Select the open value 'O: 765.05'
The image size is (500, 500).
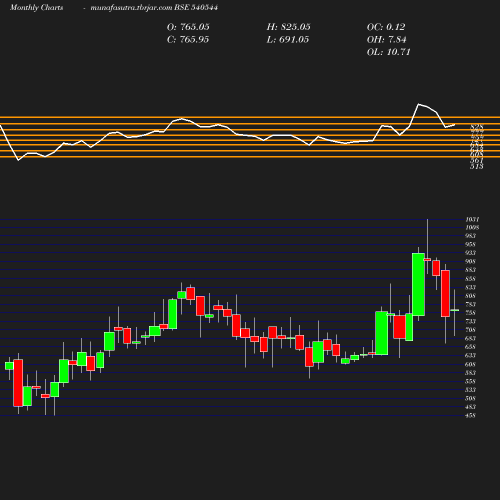coord(188,27)
